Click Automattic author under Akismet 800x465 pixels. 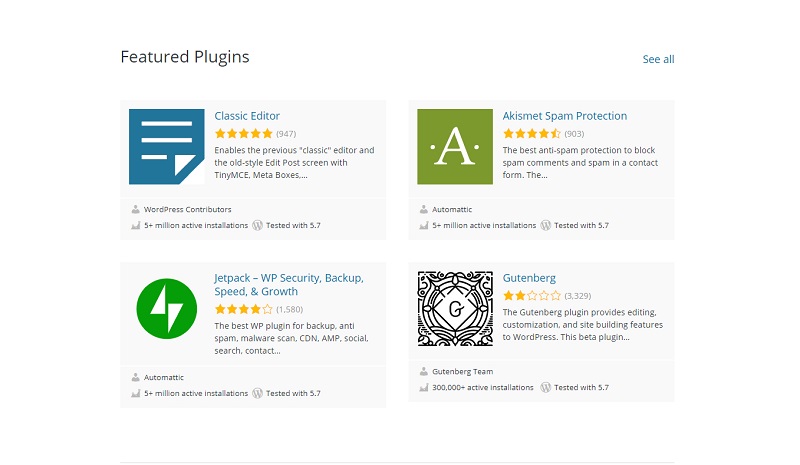pyautogui.click(x=452, y=209)
